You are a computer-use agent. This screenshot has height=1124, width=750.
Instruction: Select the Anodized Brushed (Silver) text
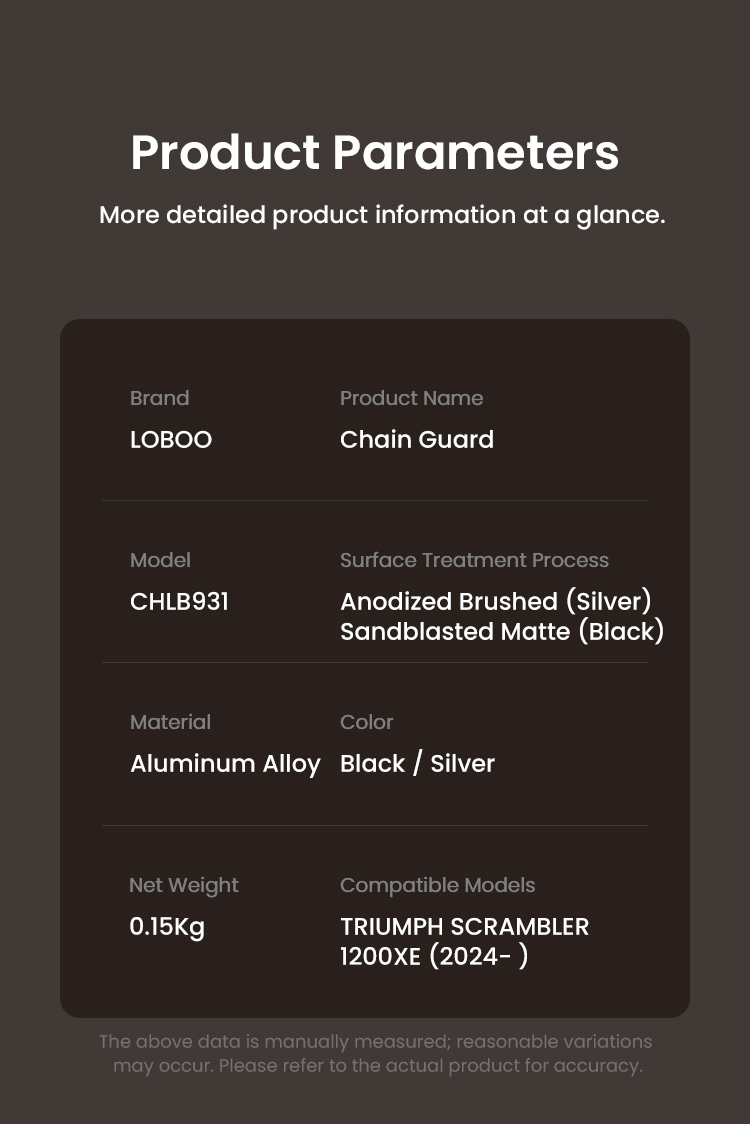pos(495,601)
